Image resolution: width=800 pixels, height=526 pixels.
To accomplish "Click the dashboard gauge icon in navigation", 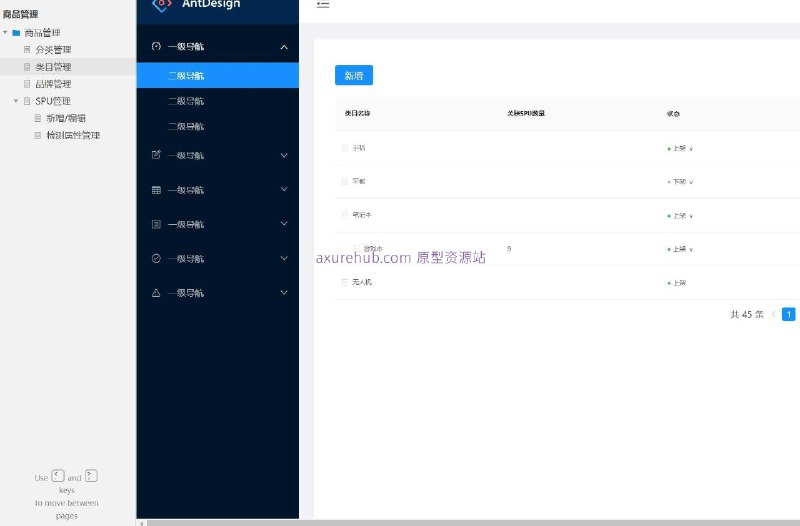I will click(x=156, y=46).
